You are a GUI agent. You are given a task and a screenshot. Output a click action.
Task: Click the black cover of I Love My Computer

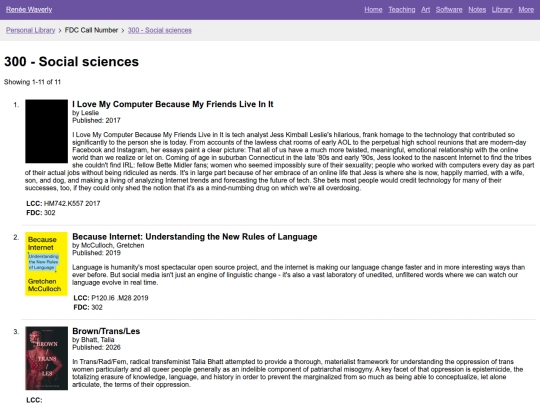(x=46, y=131)
